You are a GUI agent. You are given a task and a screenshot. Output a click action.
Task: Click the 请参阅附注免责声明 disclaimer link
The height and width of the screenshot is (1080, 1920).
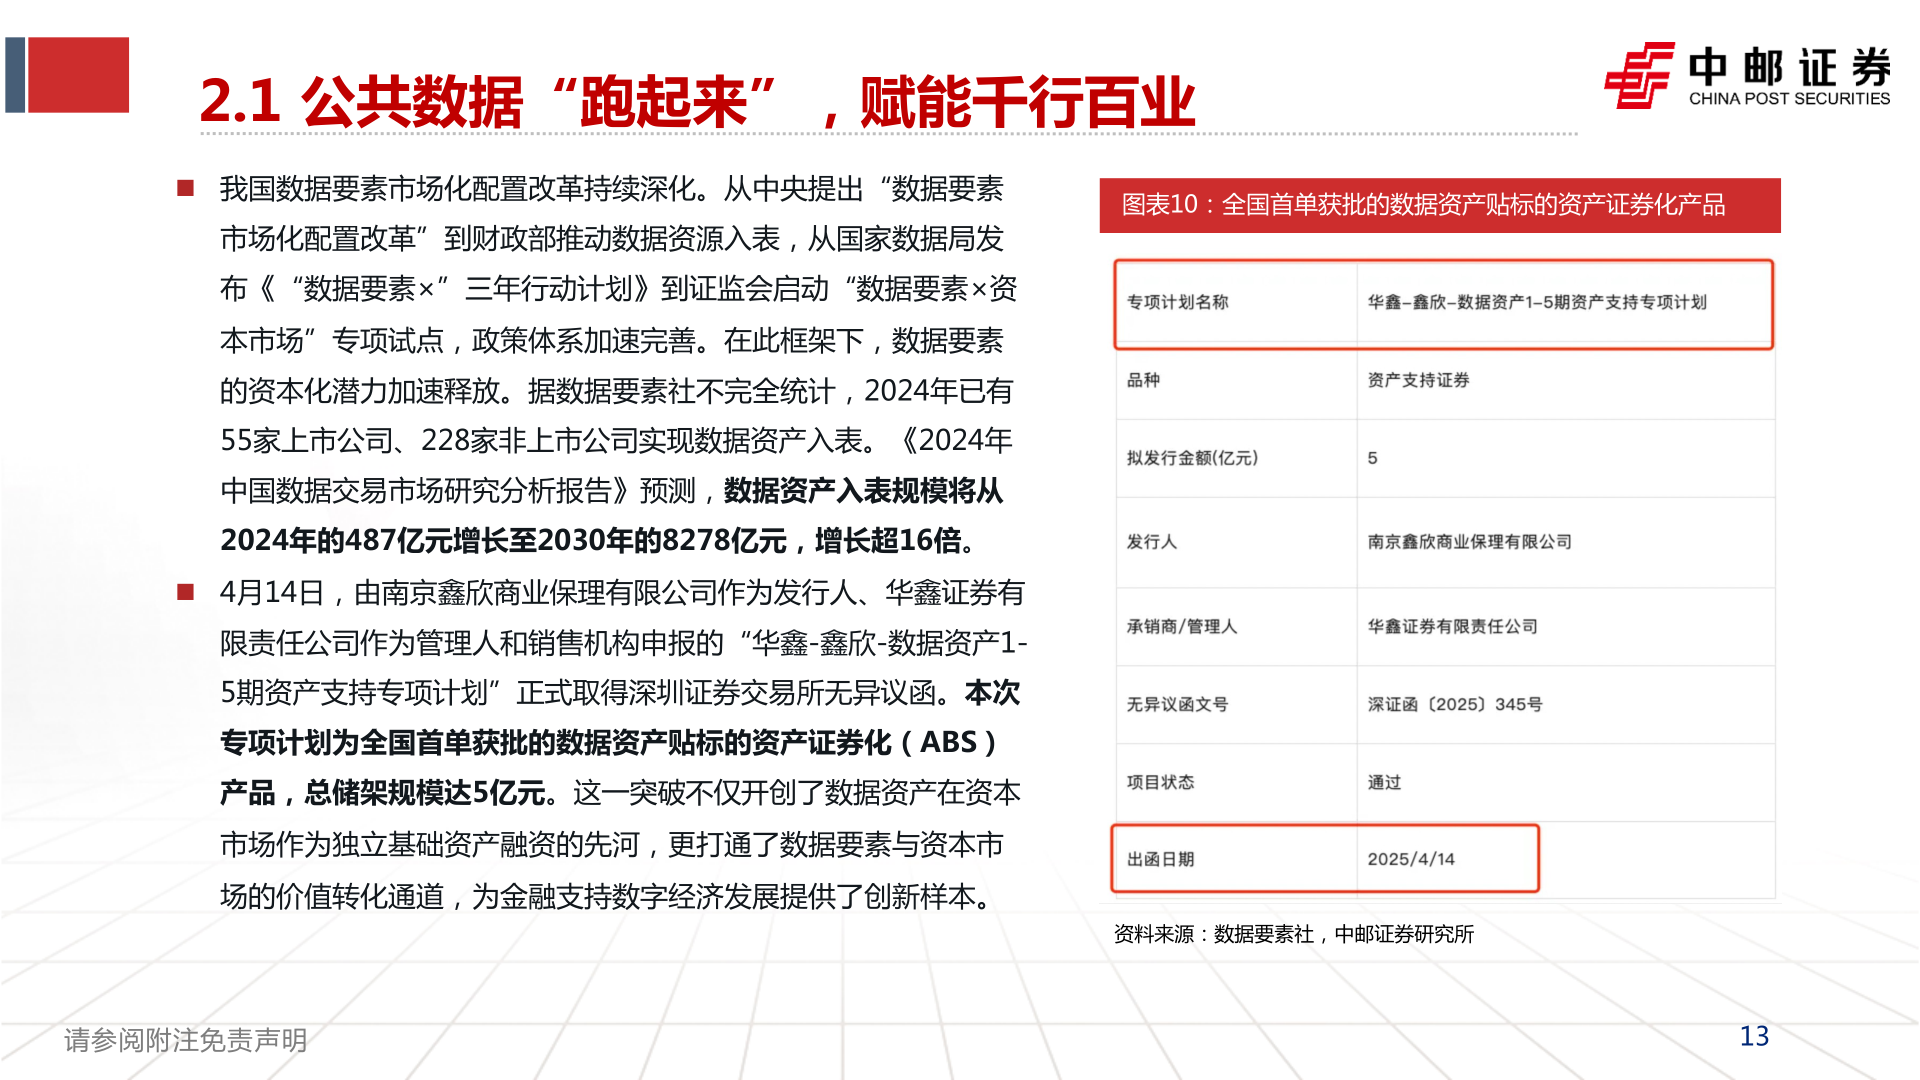click(x=185, y=1040)
